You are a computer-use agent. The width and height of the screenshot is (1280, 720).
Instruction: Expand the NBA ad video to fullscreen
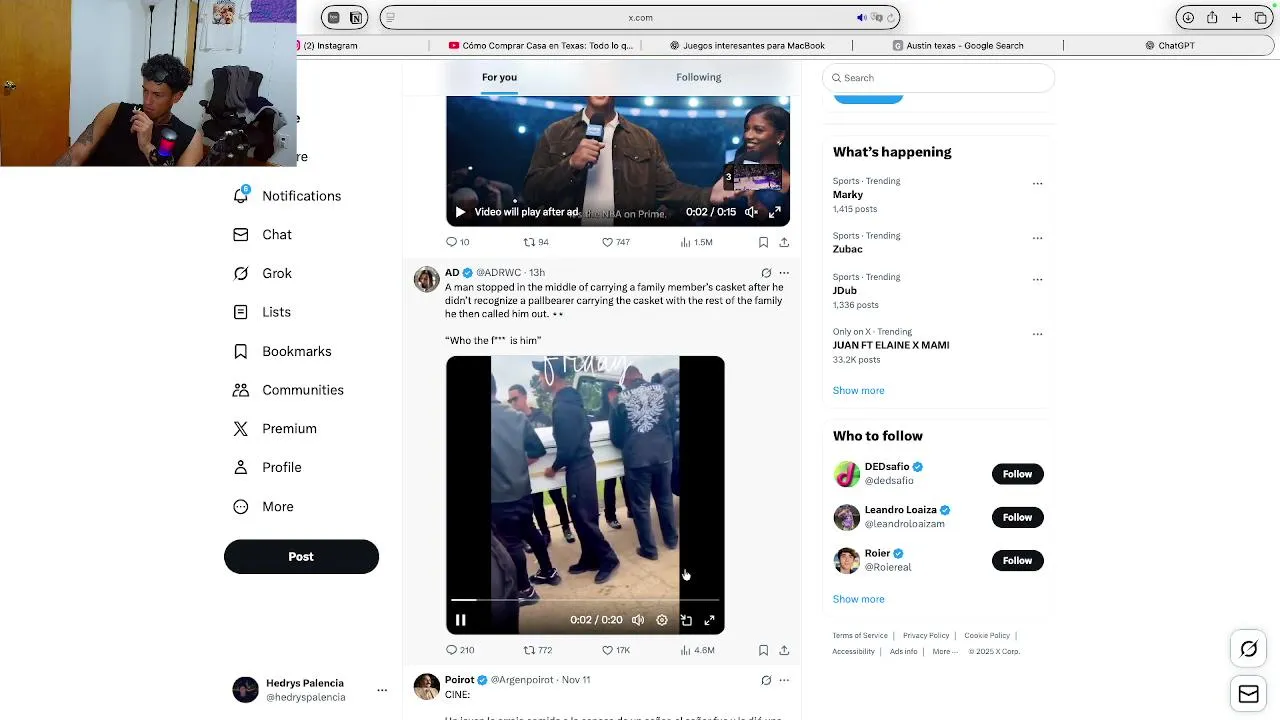[x=775, y=212]
